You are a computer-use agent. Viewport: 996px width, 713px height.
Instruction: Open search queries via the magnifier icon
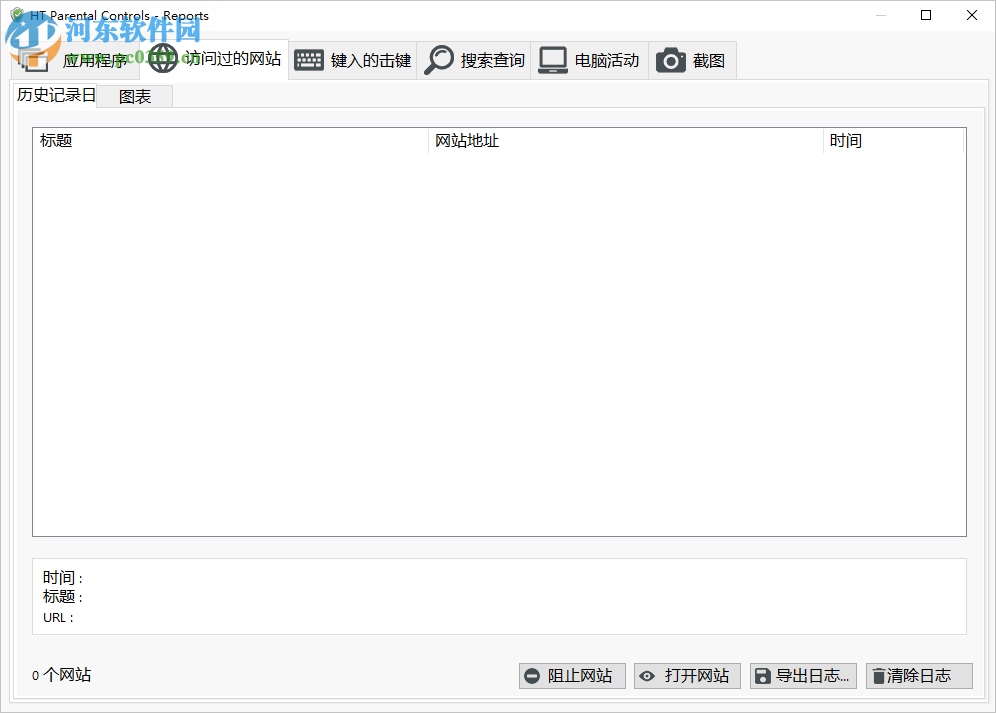click(x=438, y=59)
